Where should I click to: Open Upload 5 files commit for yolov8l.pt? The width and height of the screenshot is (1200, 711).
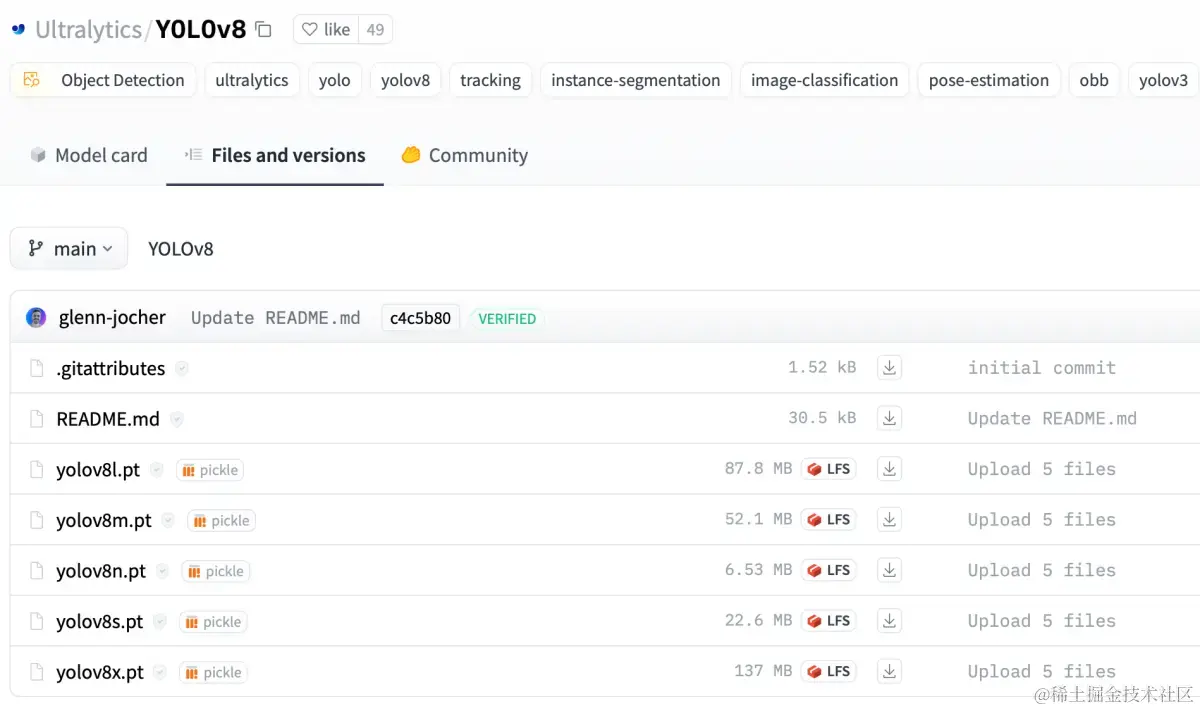1042,469
